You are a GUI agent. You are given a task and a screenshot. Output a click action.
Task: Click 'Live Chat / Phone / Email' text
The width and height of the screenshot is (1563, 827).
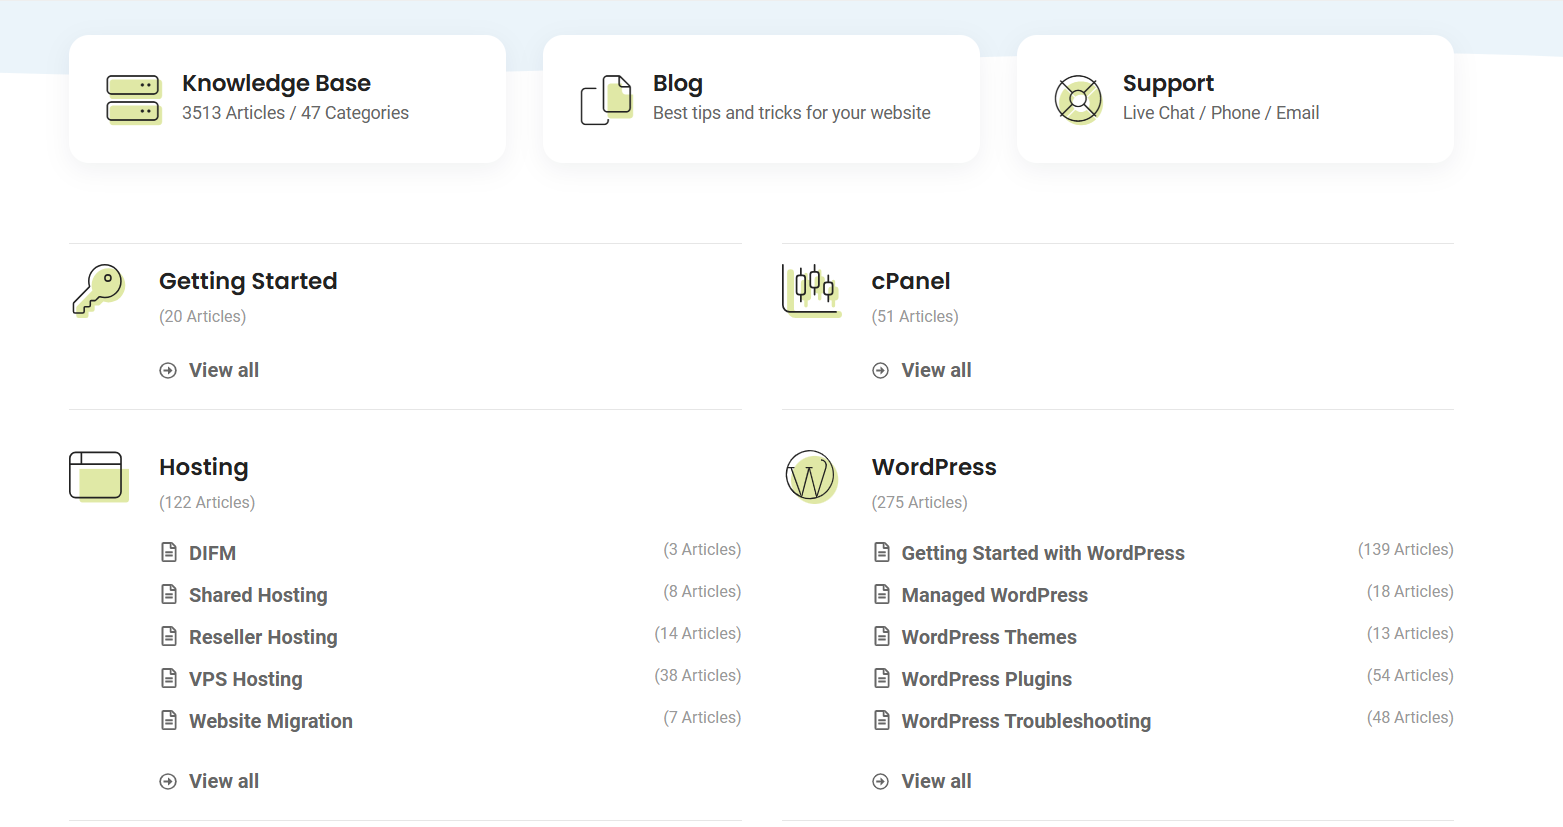click(x=1221, y=113)
